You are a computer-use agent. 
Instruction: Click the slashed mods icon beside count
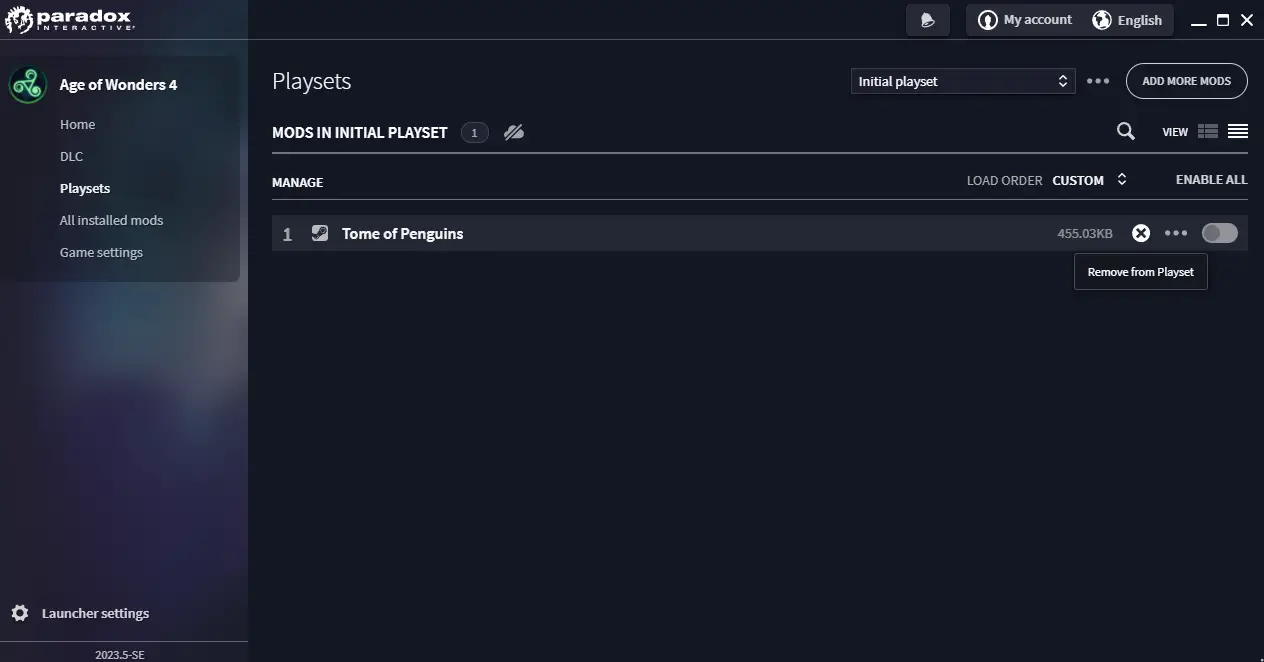514,132
